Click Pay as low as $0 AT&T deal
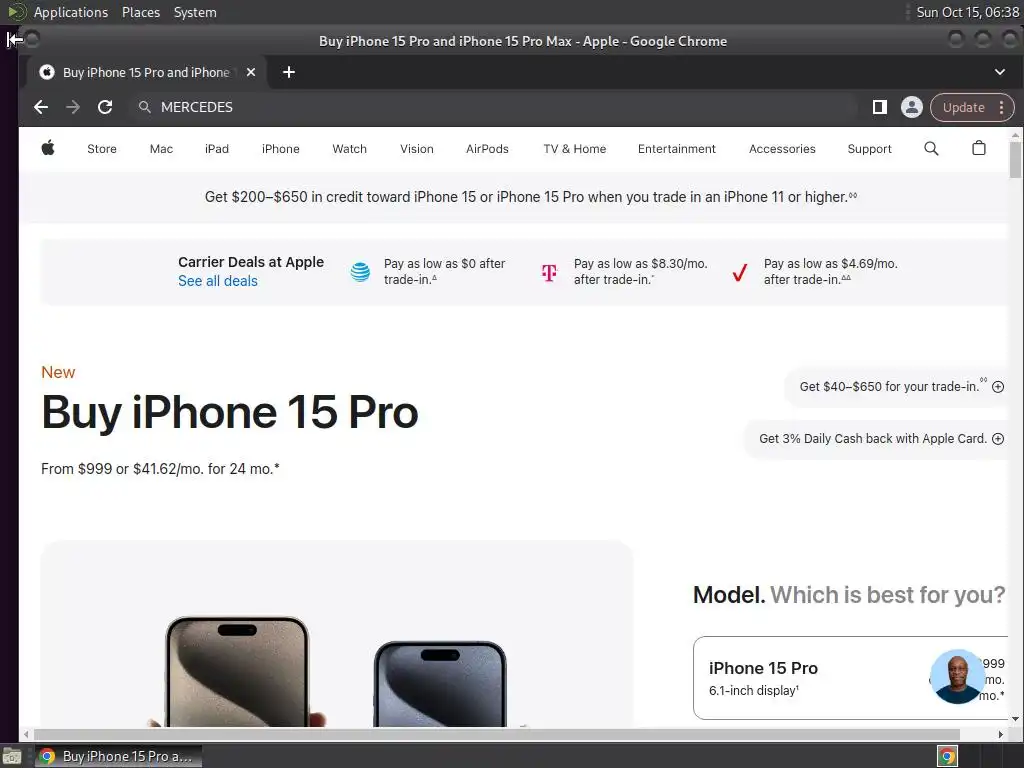Image resolution: width=1024 pixels, height=768 pixels. pos(445,272)
